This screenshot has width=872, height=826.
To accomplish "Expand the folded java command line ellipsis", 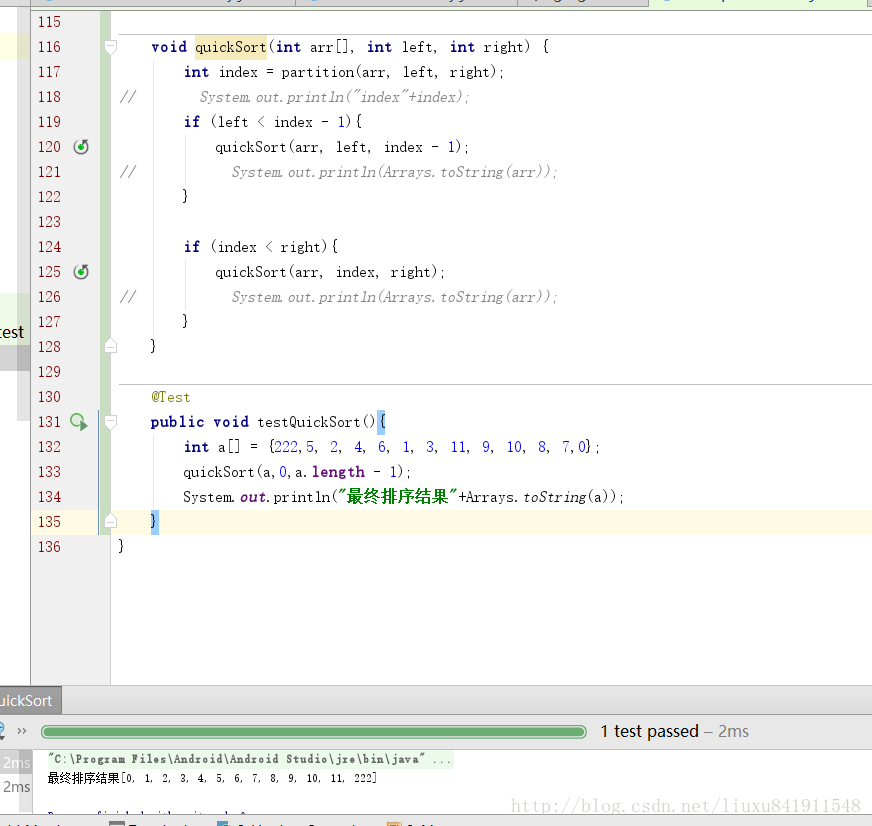I will pos(442,759).
